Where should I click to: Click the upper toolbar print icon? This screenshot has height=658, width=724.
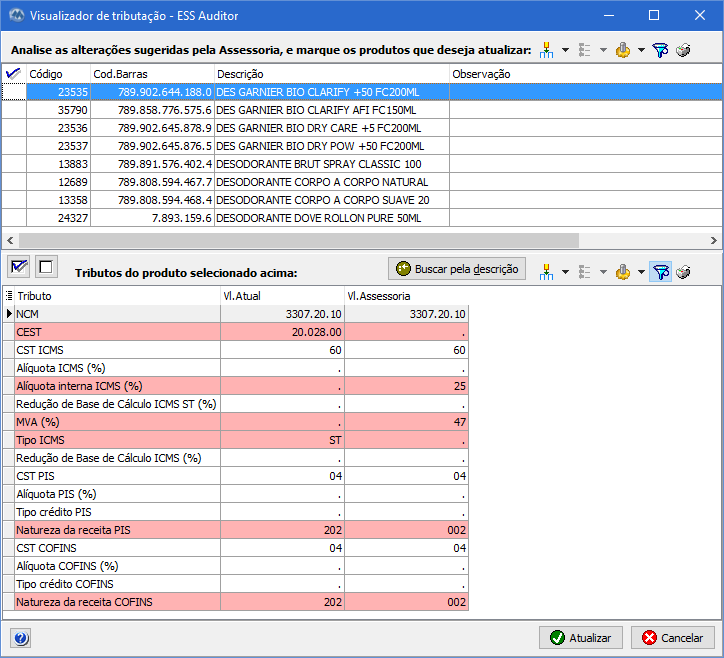[x=683, y=50]
